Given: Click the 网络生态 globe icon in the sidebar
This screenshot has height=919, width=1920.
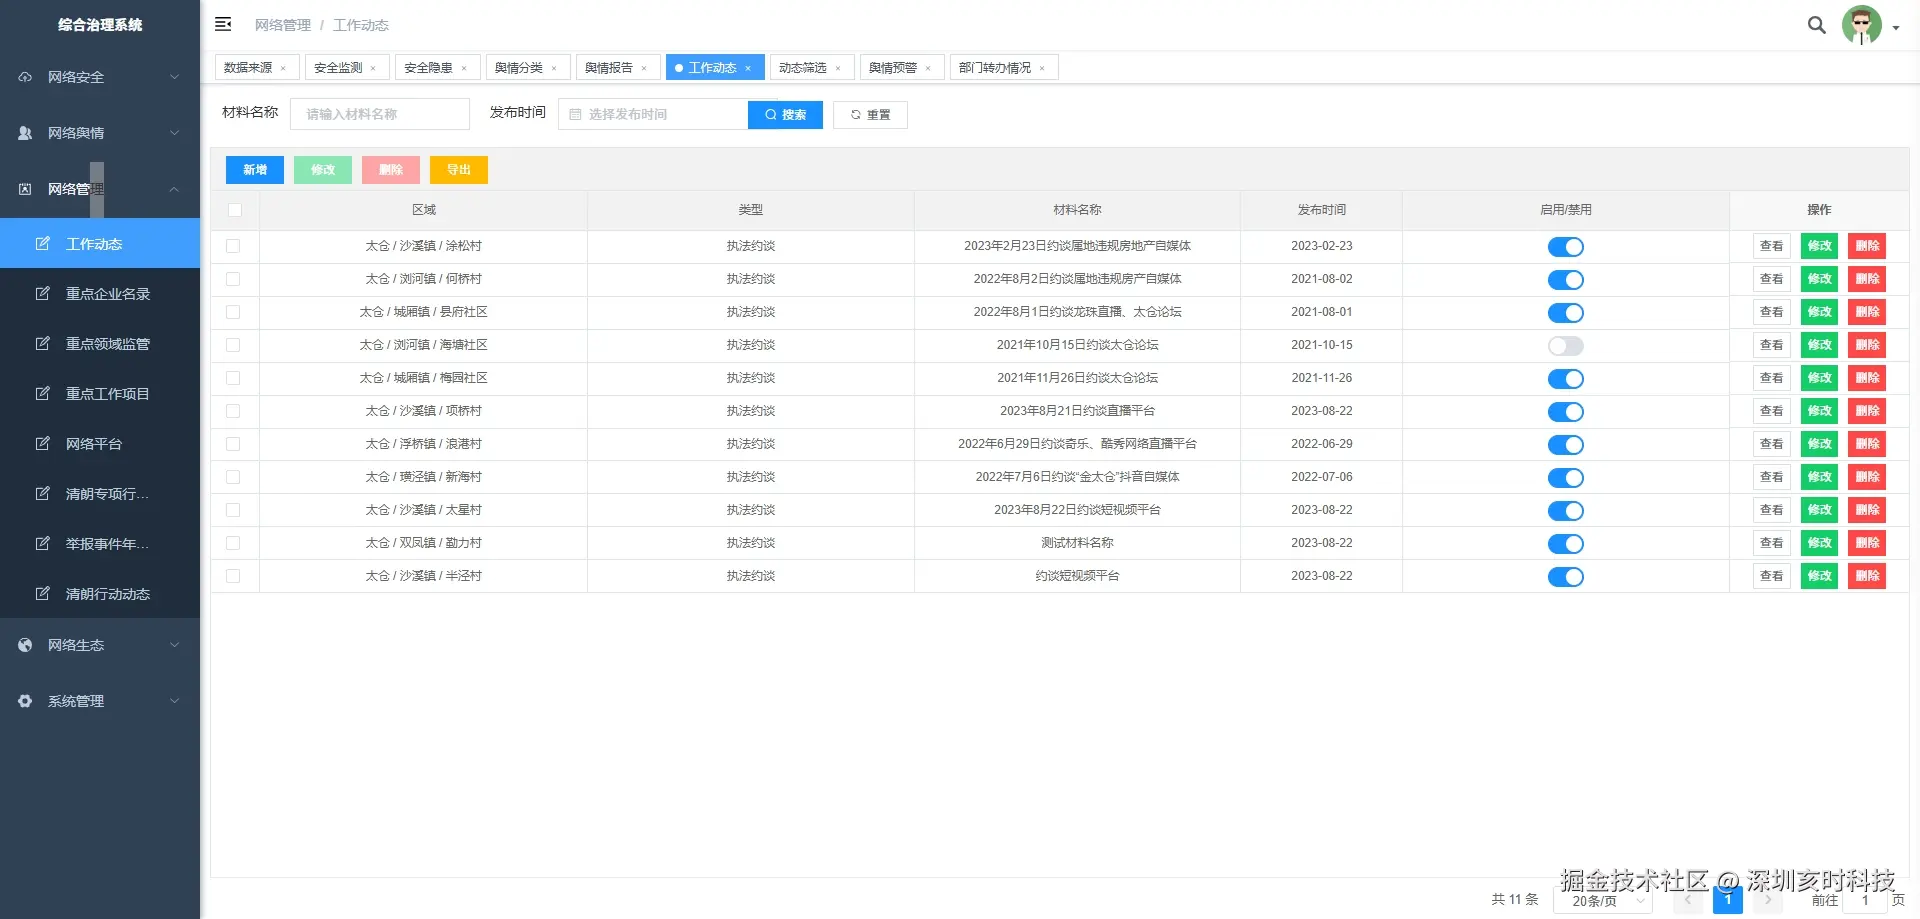Looking at the screenshot, I should coord(25,645).
